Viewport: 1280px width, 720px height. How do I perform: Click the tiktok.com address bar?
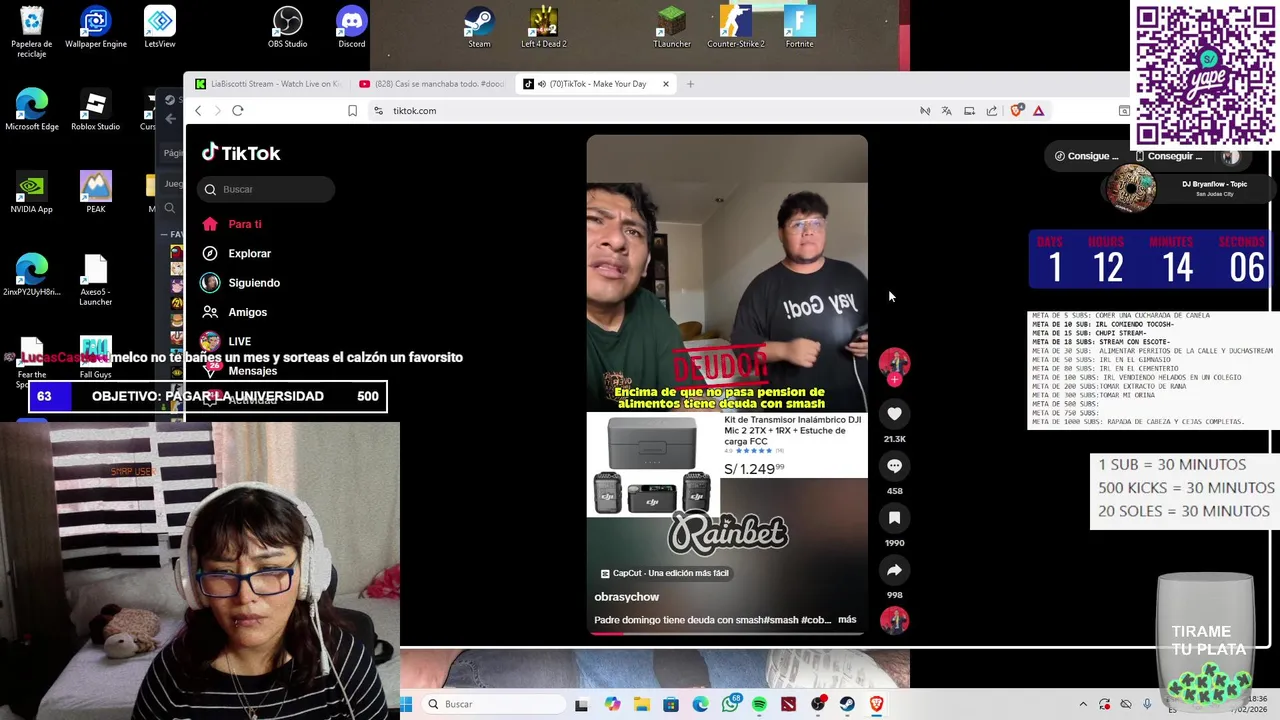(x=640, y=111)
